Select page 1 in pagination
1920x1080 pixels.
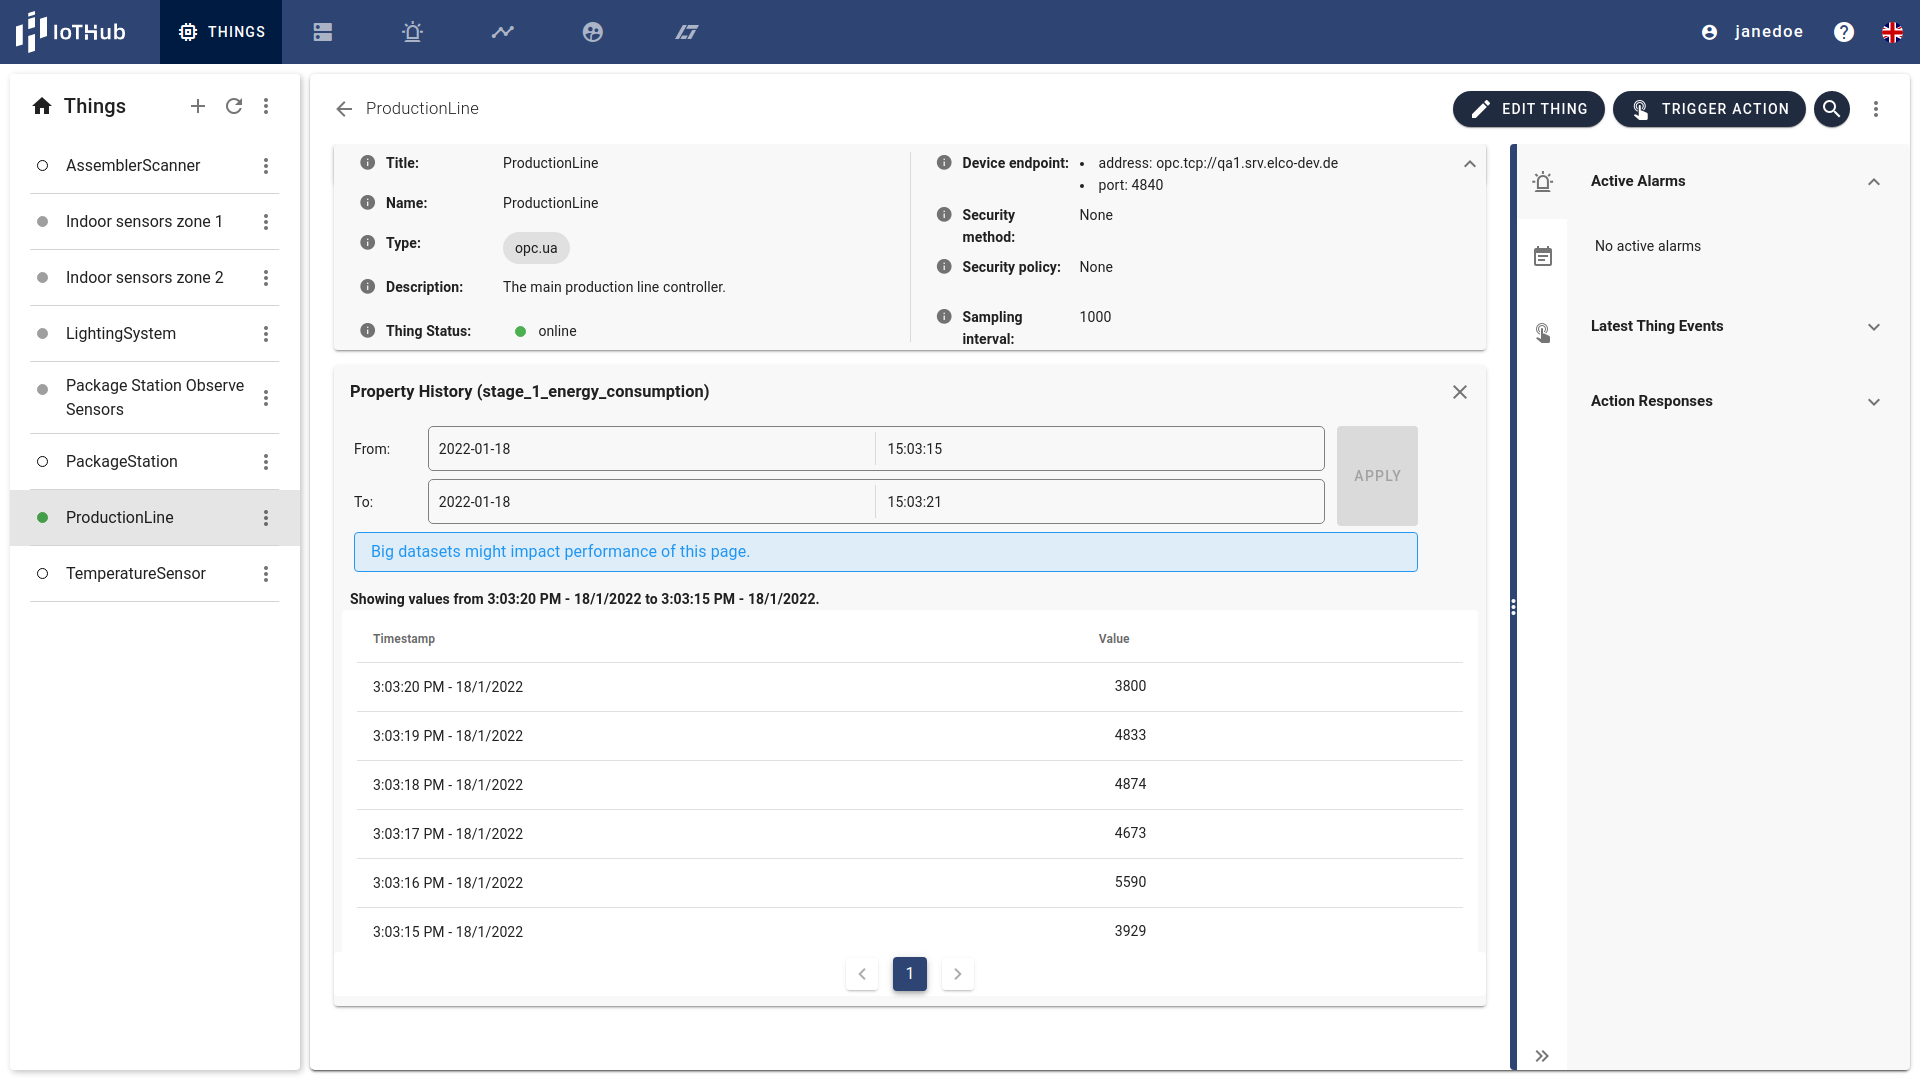[910, 974]
